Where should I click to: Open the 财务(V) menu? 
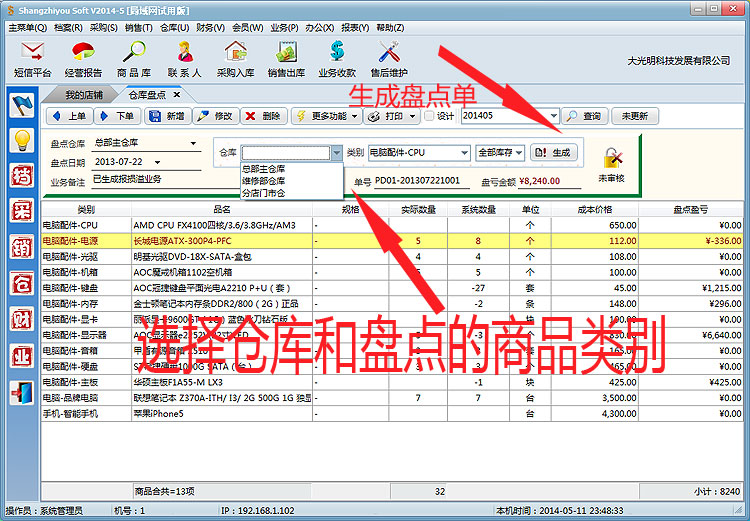210,28
